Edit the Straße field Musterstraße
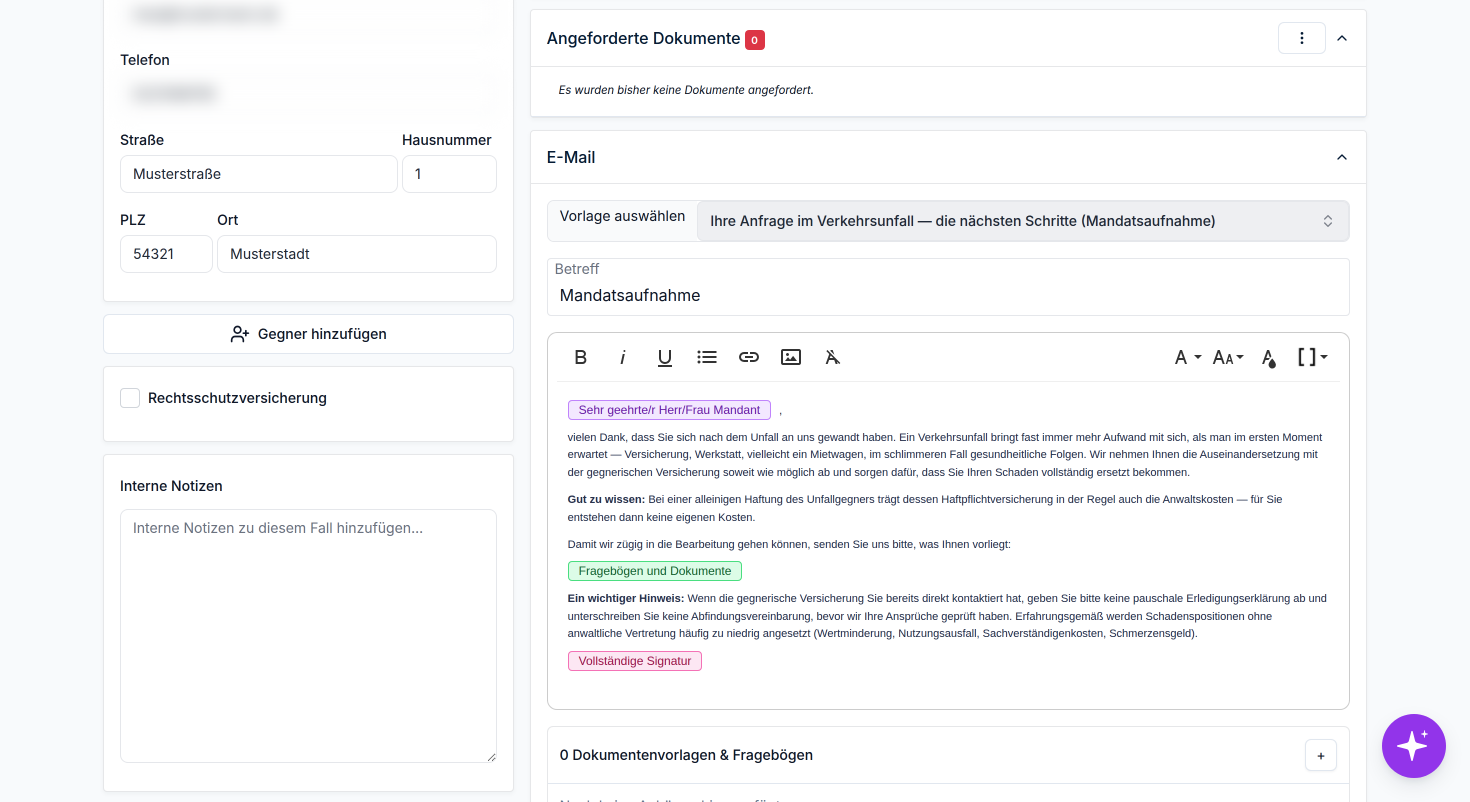The image size is (1470, 802). (259, 174)
